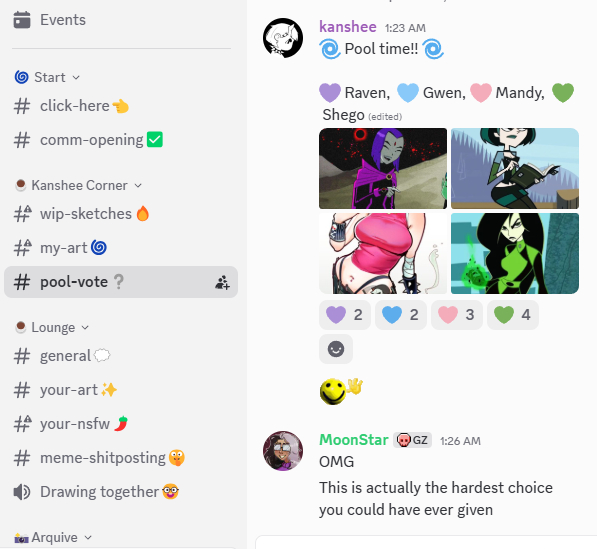Toggle the blue heart reaction

click(x=401, y=315)
